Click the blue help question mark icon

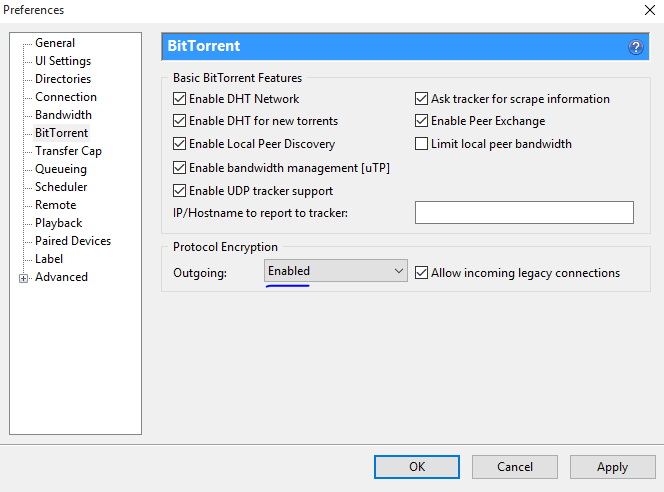point(635,47)
